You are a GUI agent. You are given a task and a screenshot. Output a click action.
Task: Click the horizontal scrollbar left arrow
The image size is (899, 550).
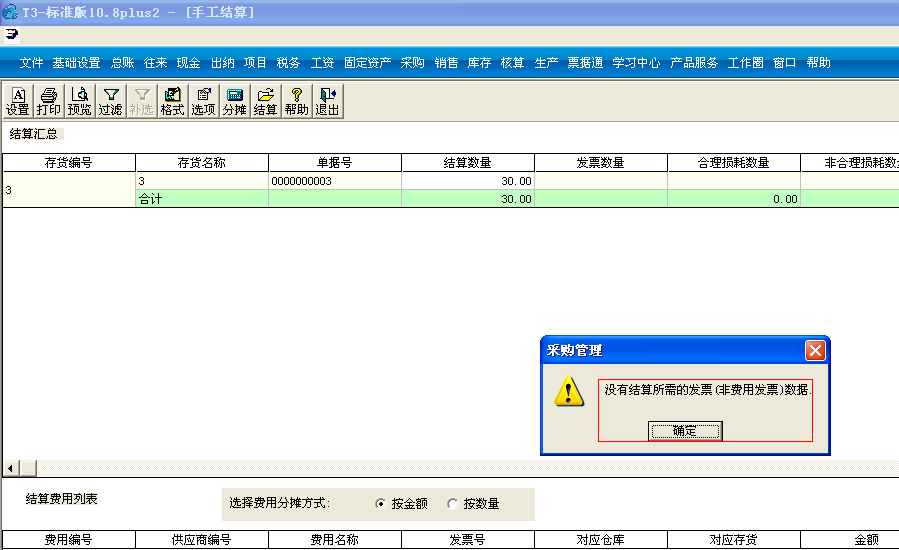point(10,469)
